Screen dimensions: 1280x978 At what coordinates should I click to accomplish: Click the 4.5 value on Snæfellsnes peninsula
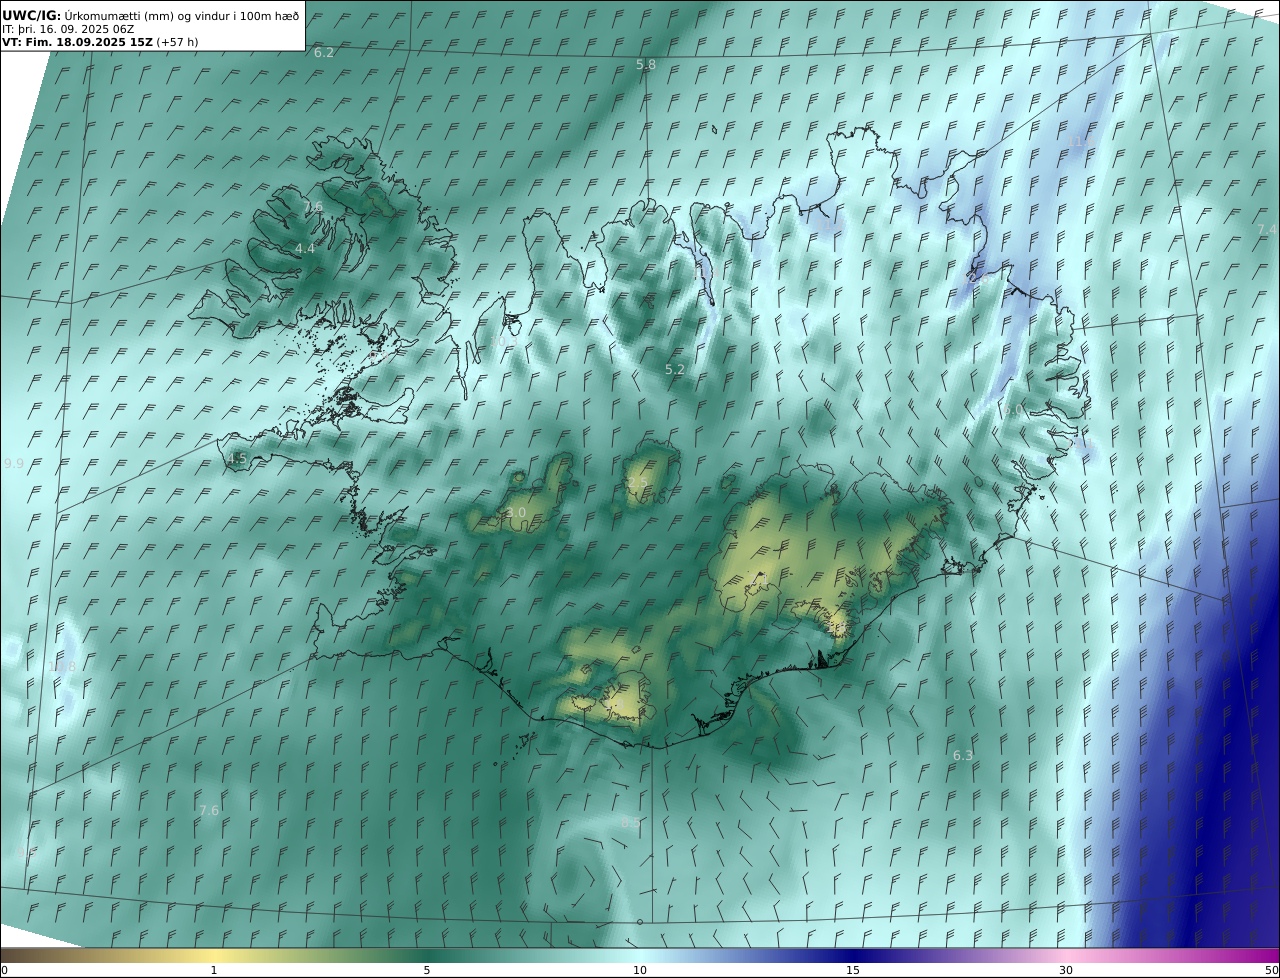click(236, 458)
